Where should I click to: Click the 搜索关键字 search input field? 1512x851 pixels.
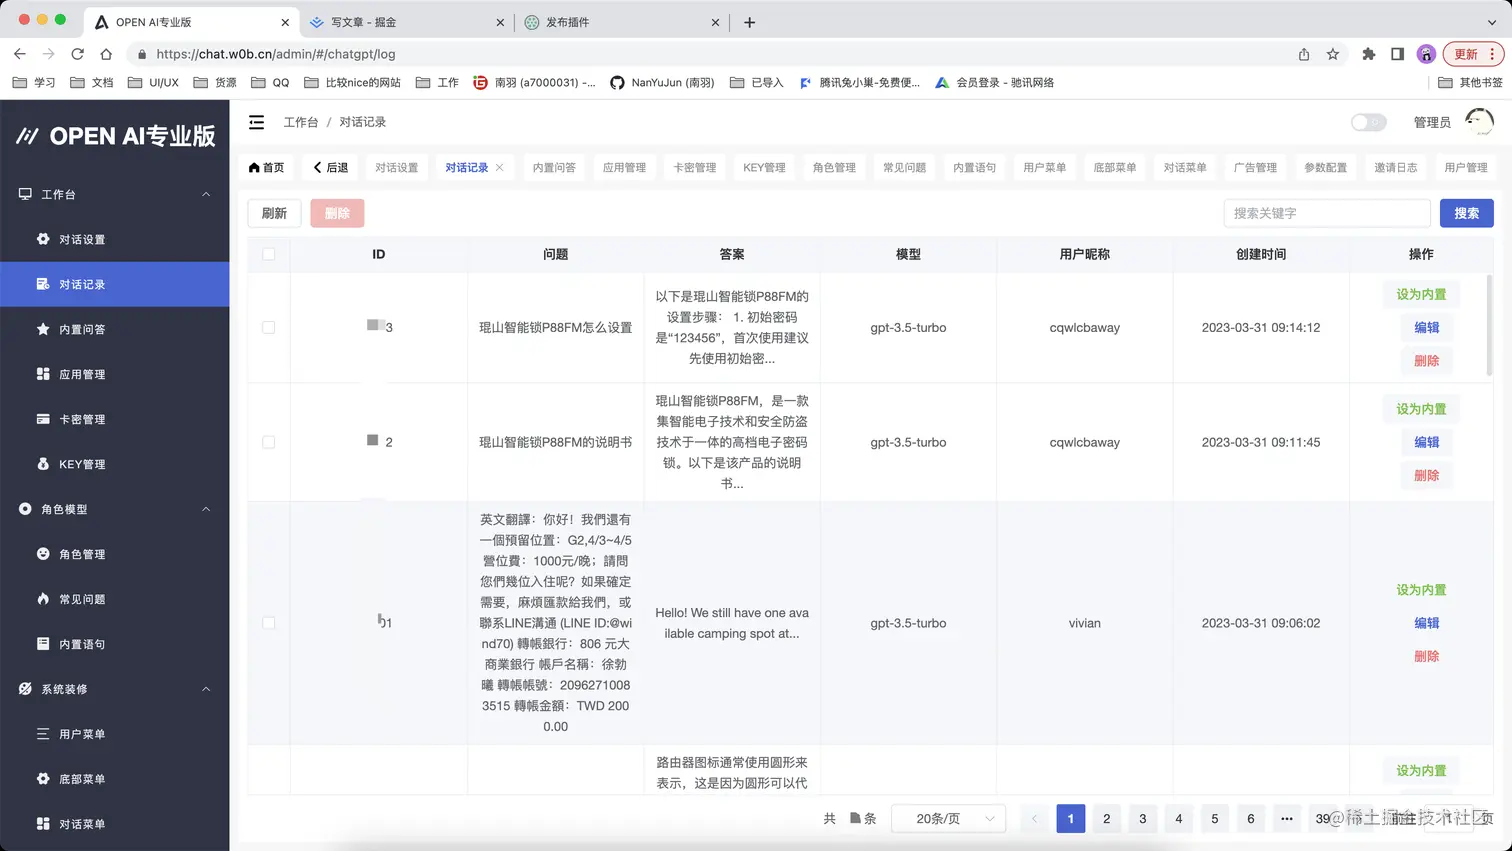(x=1327, y=213)
